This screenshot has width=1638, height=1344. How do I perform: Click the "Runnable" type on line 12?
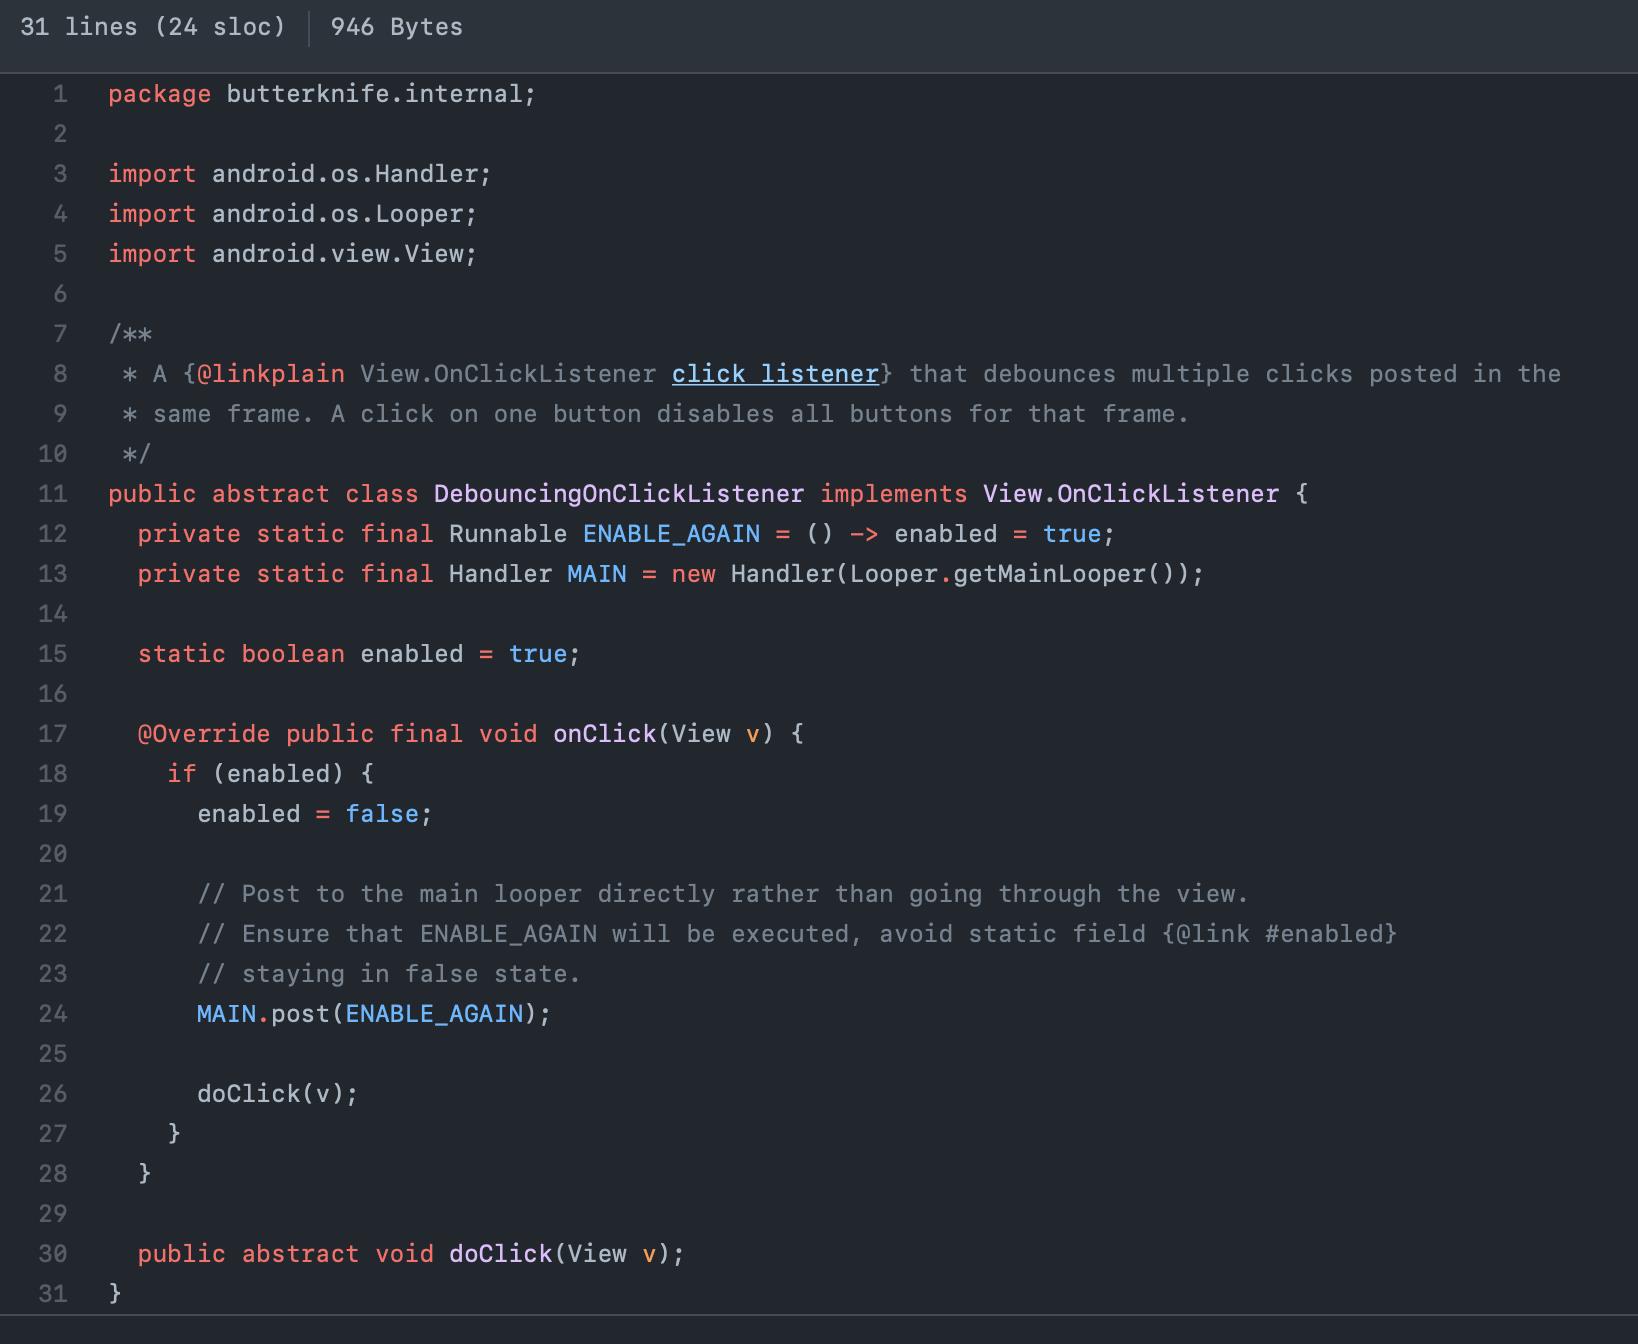[508, 534]
